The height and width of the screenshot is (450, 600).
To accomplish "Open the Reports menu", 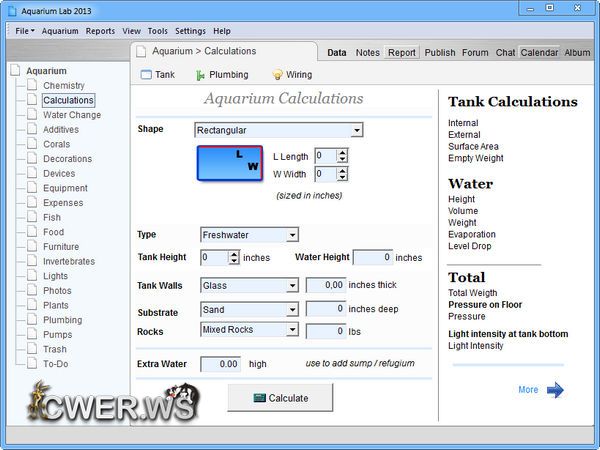I will pyautogui.click(x=100, y=31).
